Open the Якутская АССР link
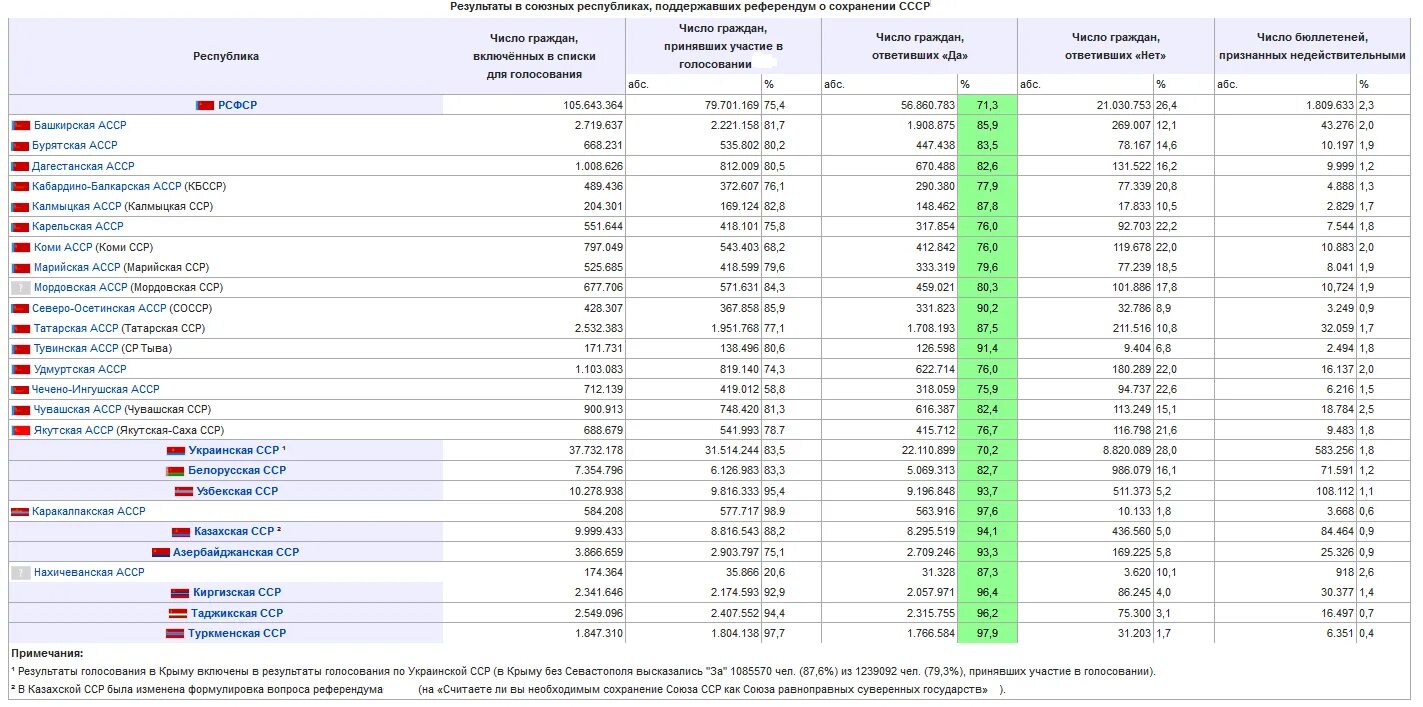The width and height of the screenshot is (1423, 707). (x=73, y=431)
